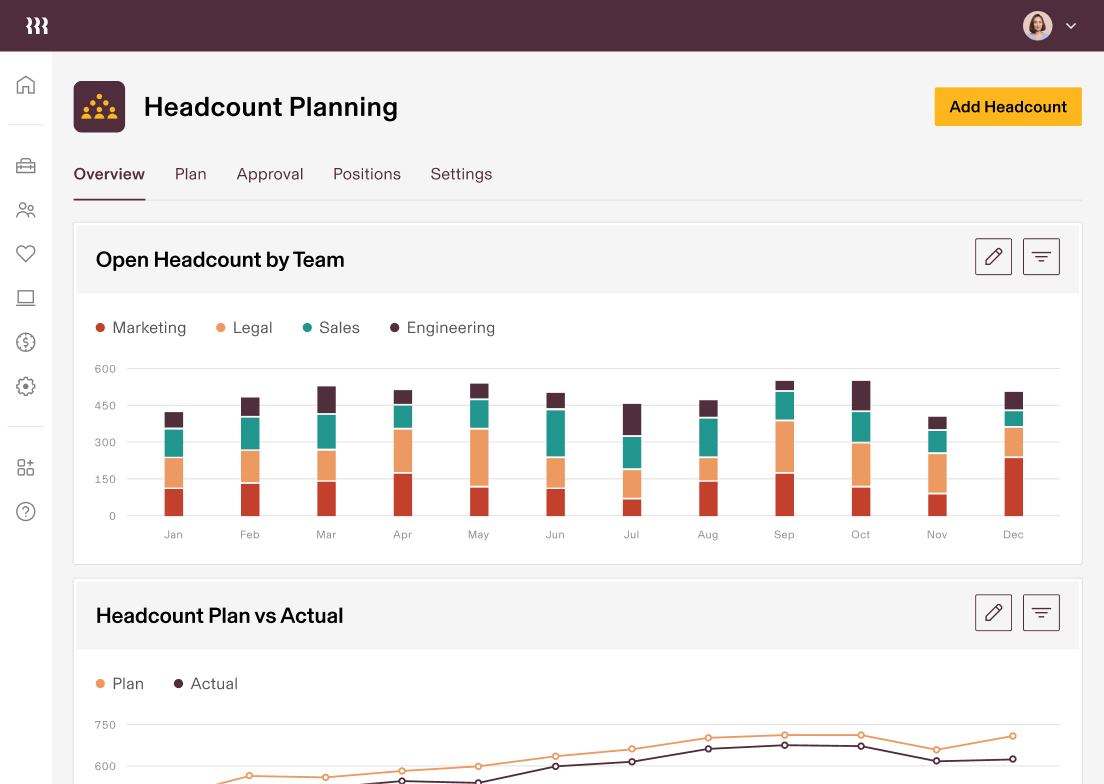The width and height of the screenshot is (1104, 784).
Task: Open the Approval tab
Action: tap(270, 174)
